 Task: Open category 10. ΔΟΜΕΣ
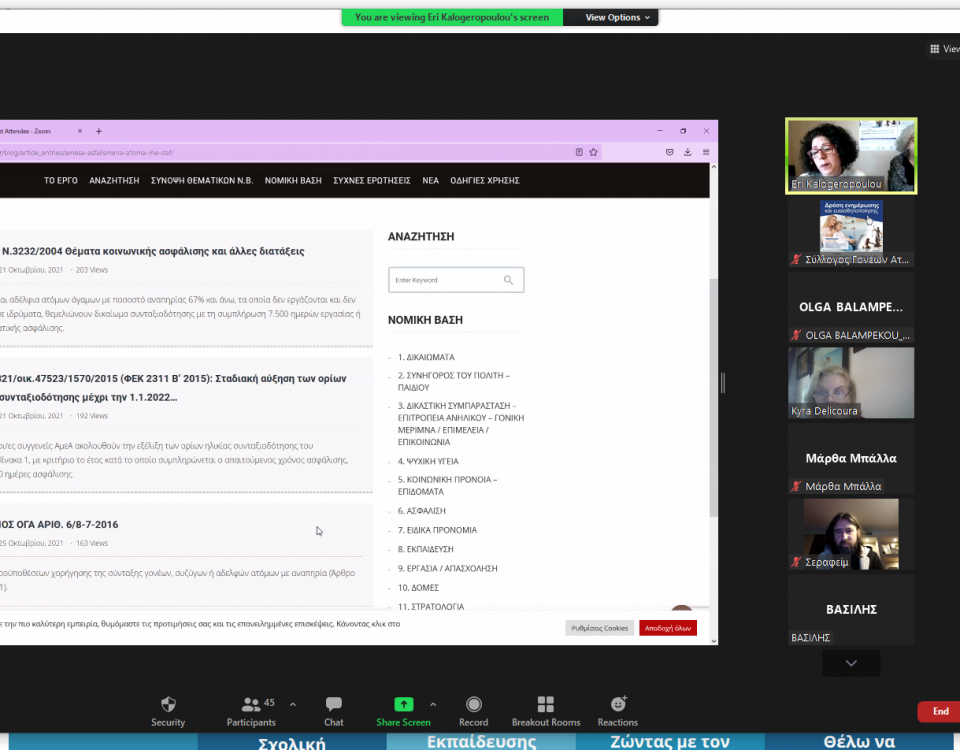[418, 588]
